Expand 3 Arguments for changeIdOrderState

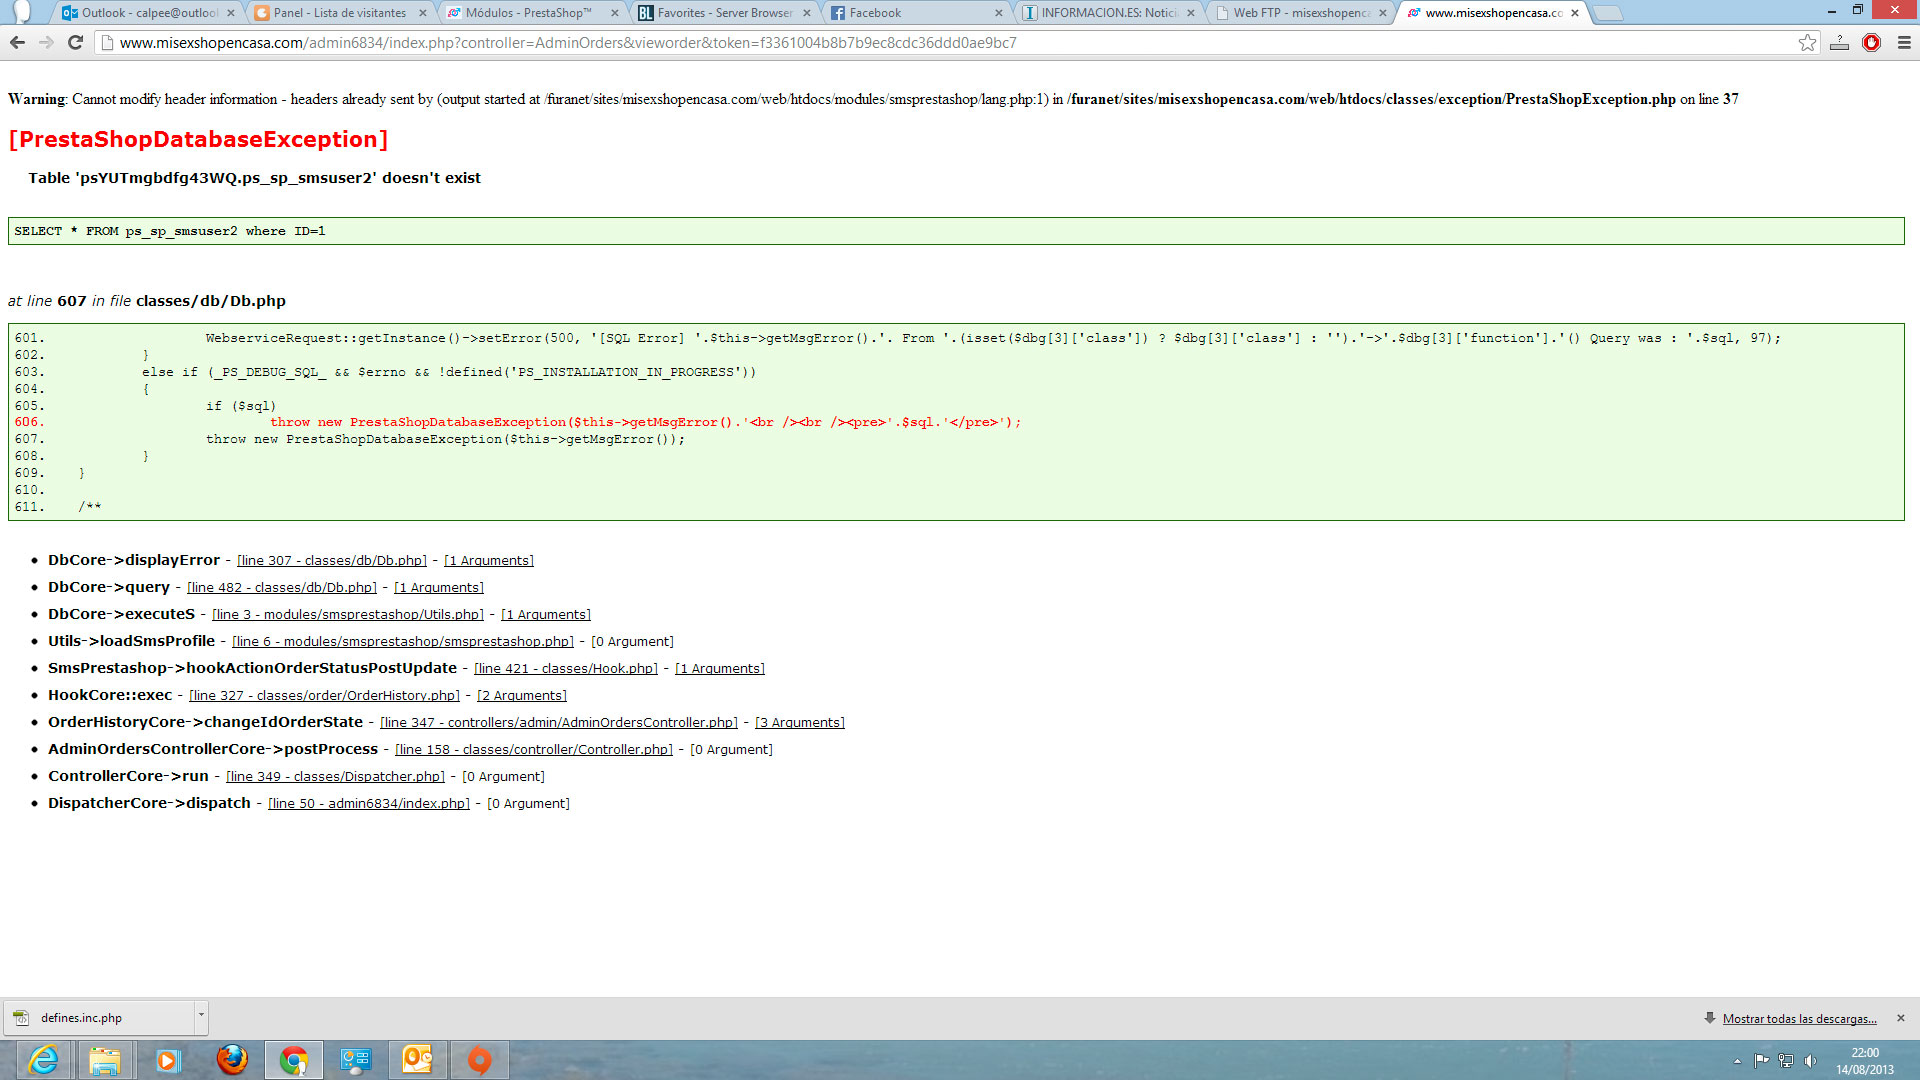799,722
